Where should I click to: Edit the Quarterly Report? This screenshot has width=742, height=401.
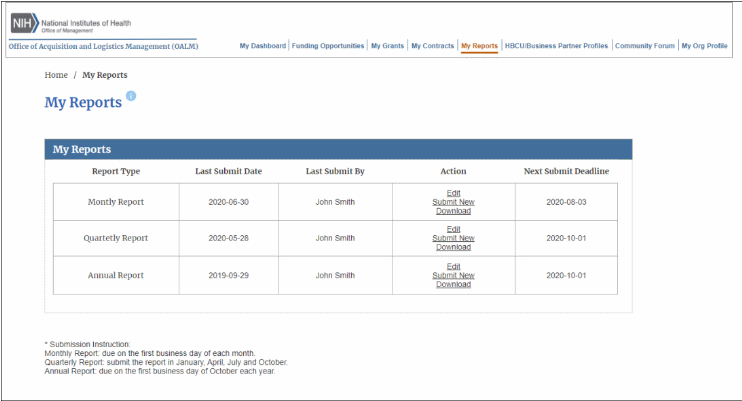point(453,229)
